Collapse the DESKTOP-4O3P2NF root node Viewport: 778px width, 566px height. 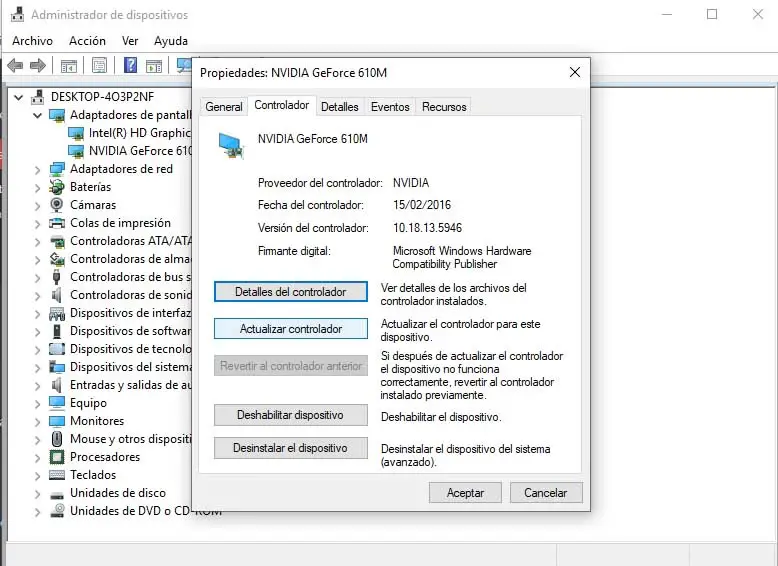pos(19,98)
